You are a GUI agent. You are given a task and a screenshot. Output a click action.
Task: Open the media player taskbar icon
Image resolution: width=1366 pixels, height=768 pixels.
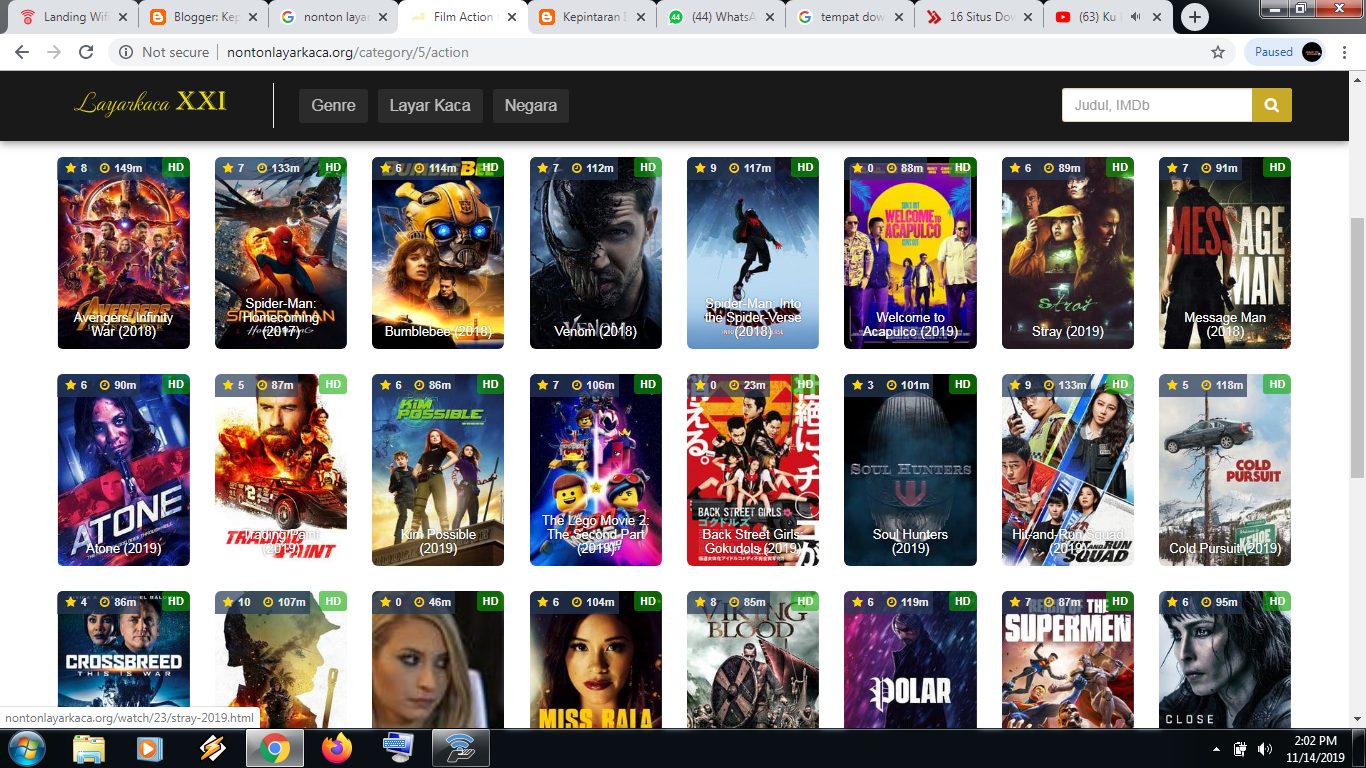(151, 748)
